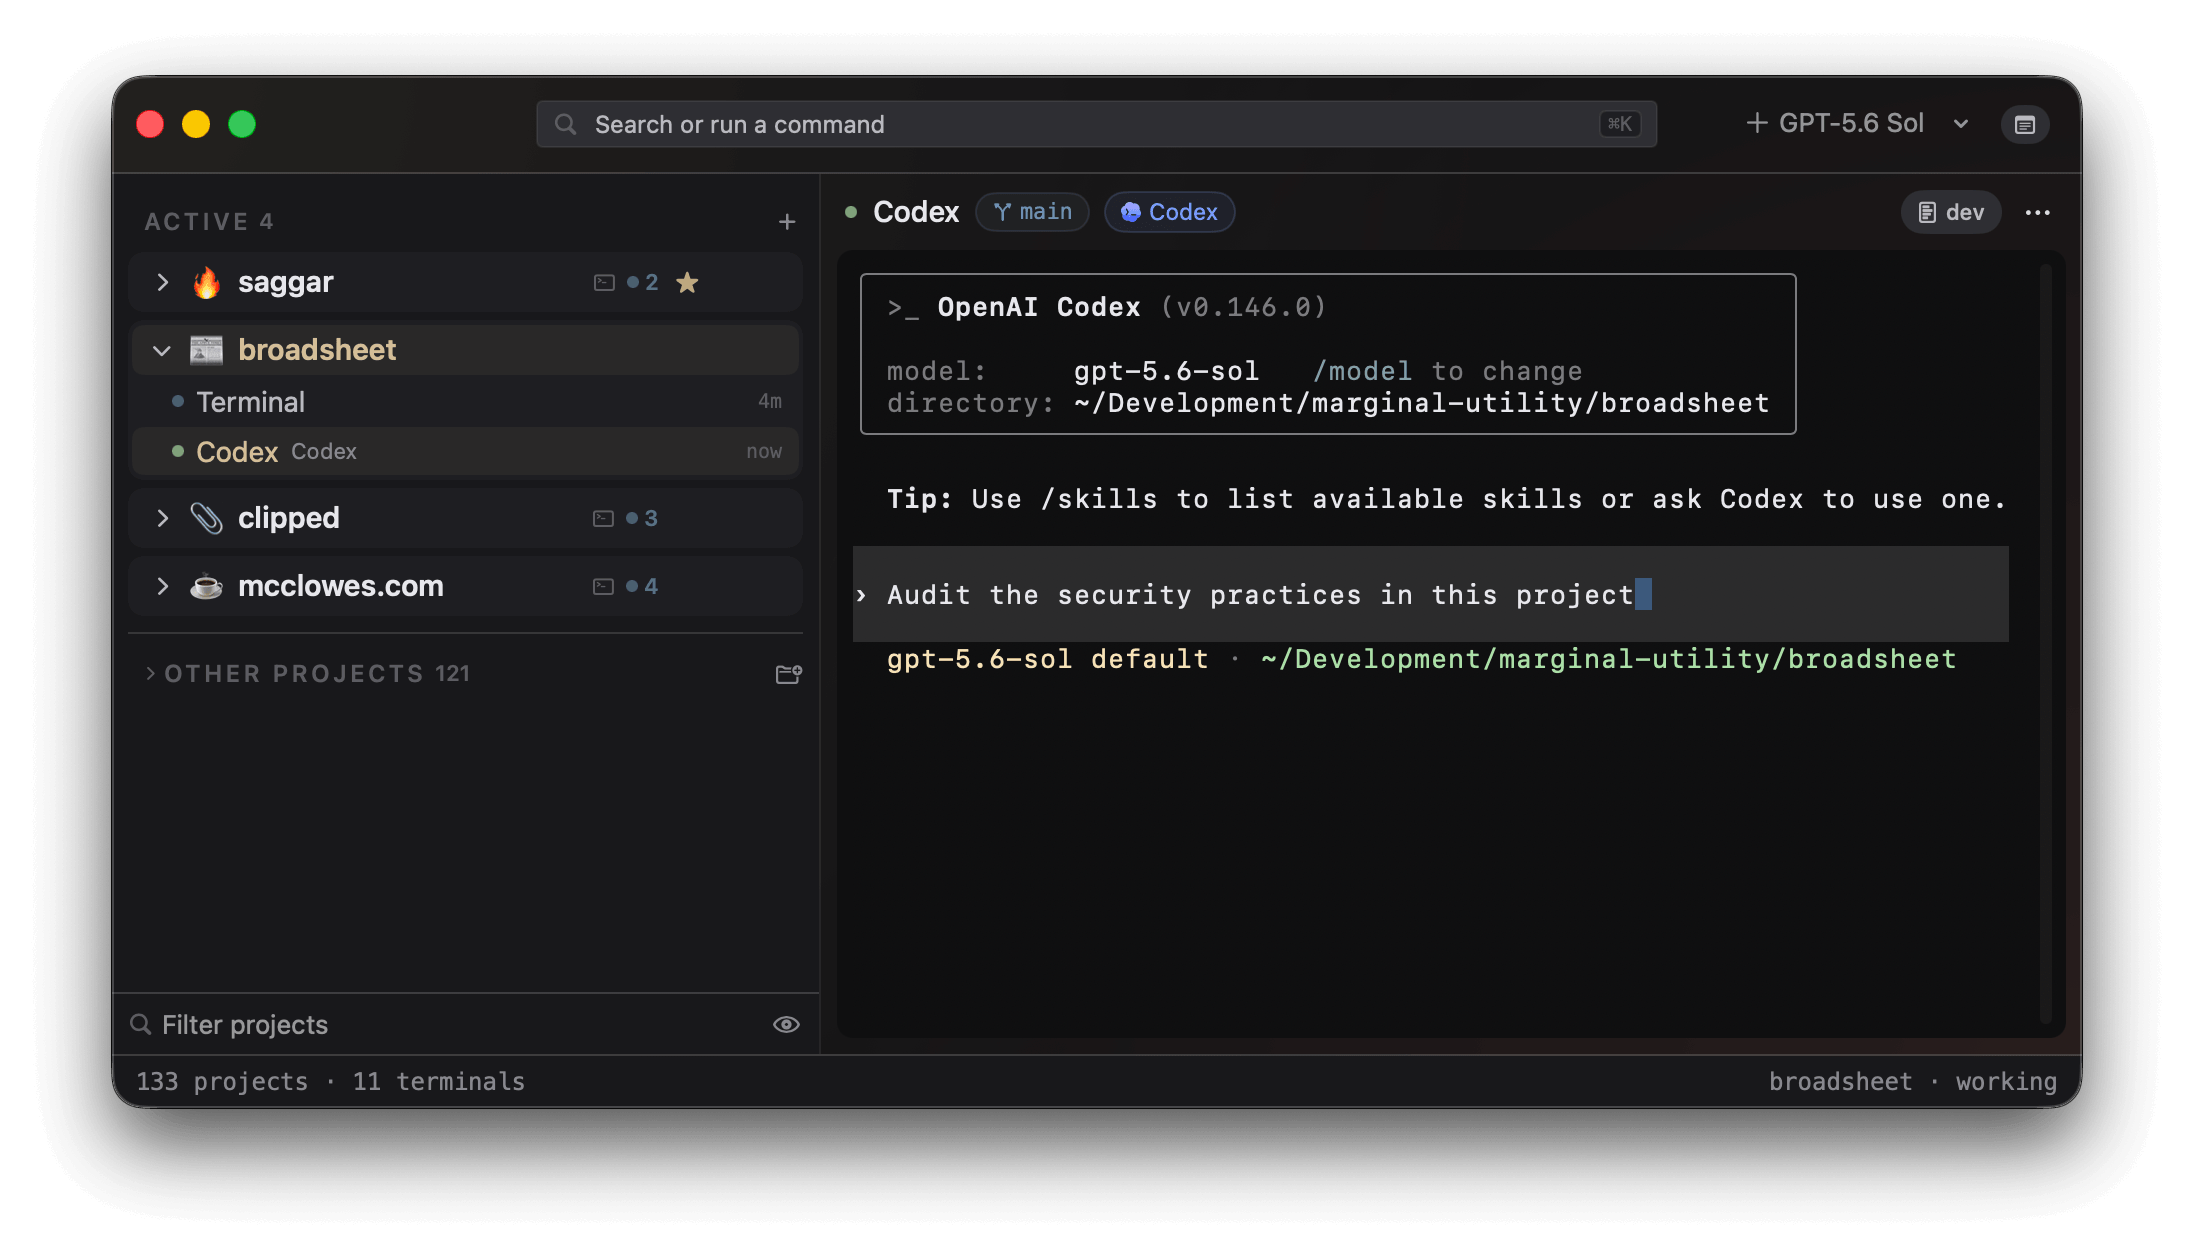Add a new active project with plus icon
2194x1256 pixels.
point(787,222)
